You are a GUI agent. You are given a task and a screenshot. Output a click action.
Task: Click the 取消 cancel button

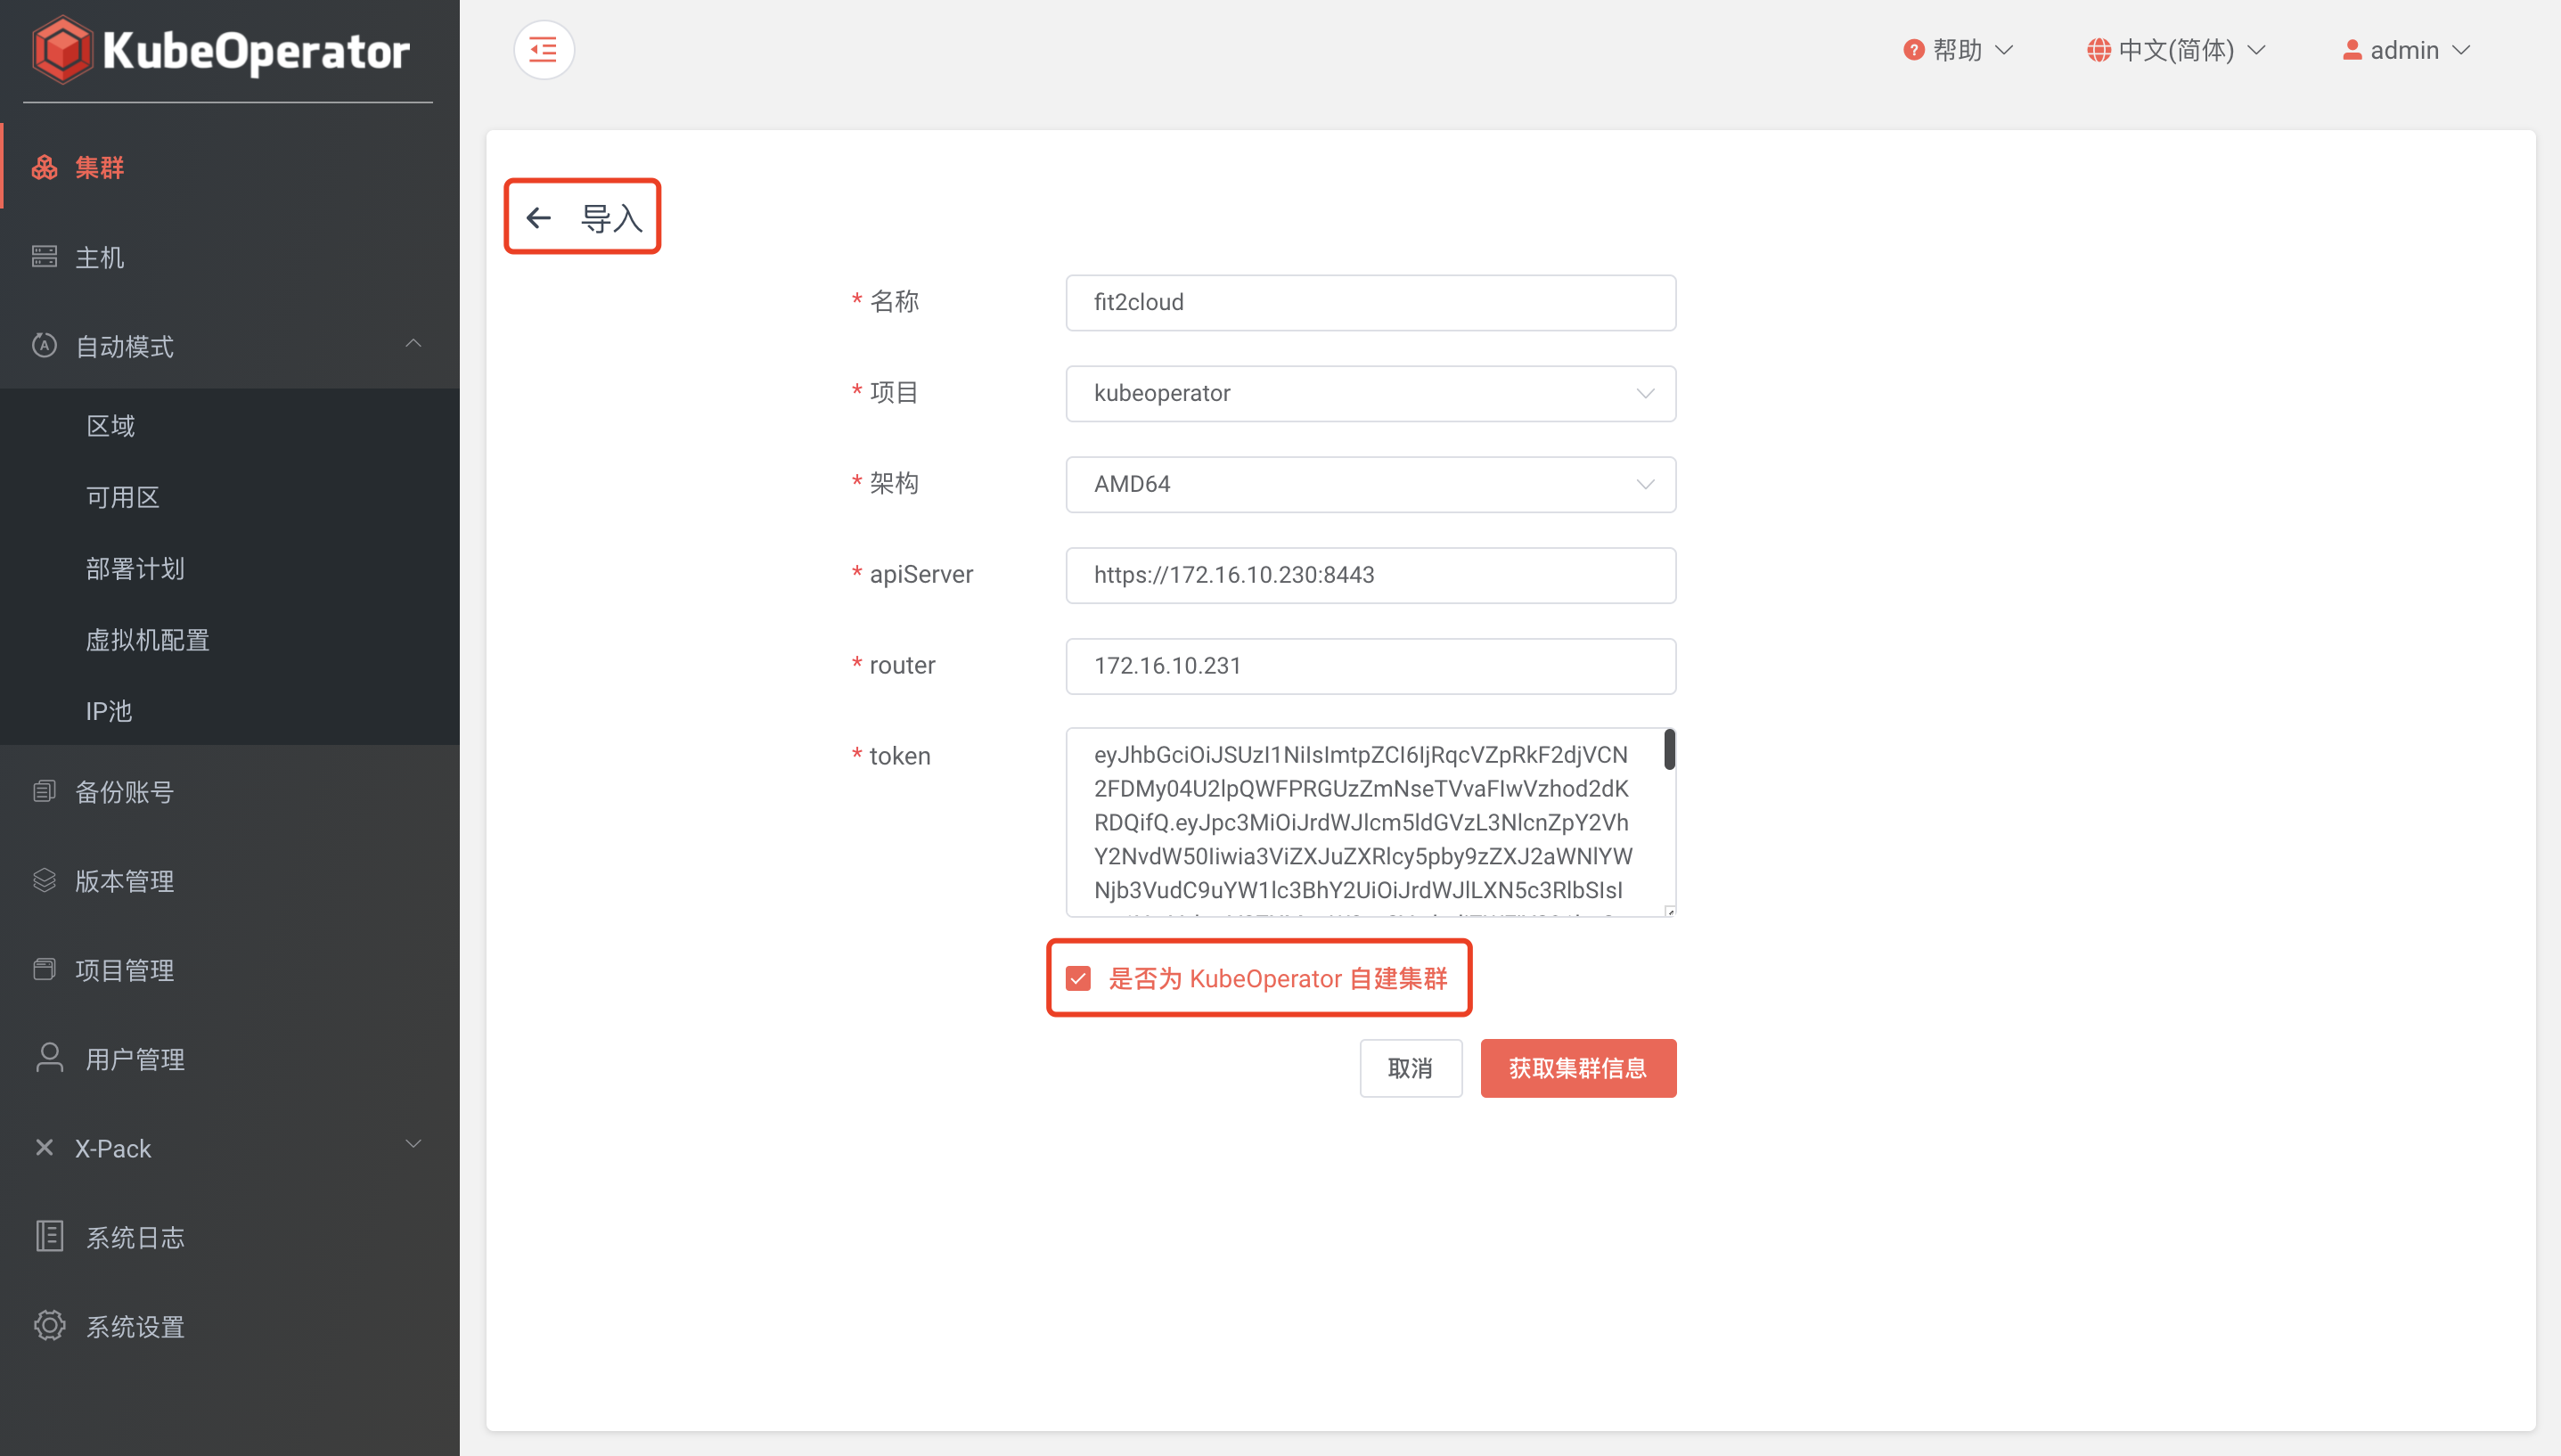point(1410,1068)
